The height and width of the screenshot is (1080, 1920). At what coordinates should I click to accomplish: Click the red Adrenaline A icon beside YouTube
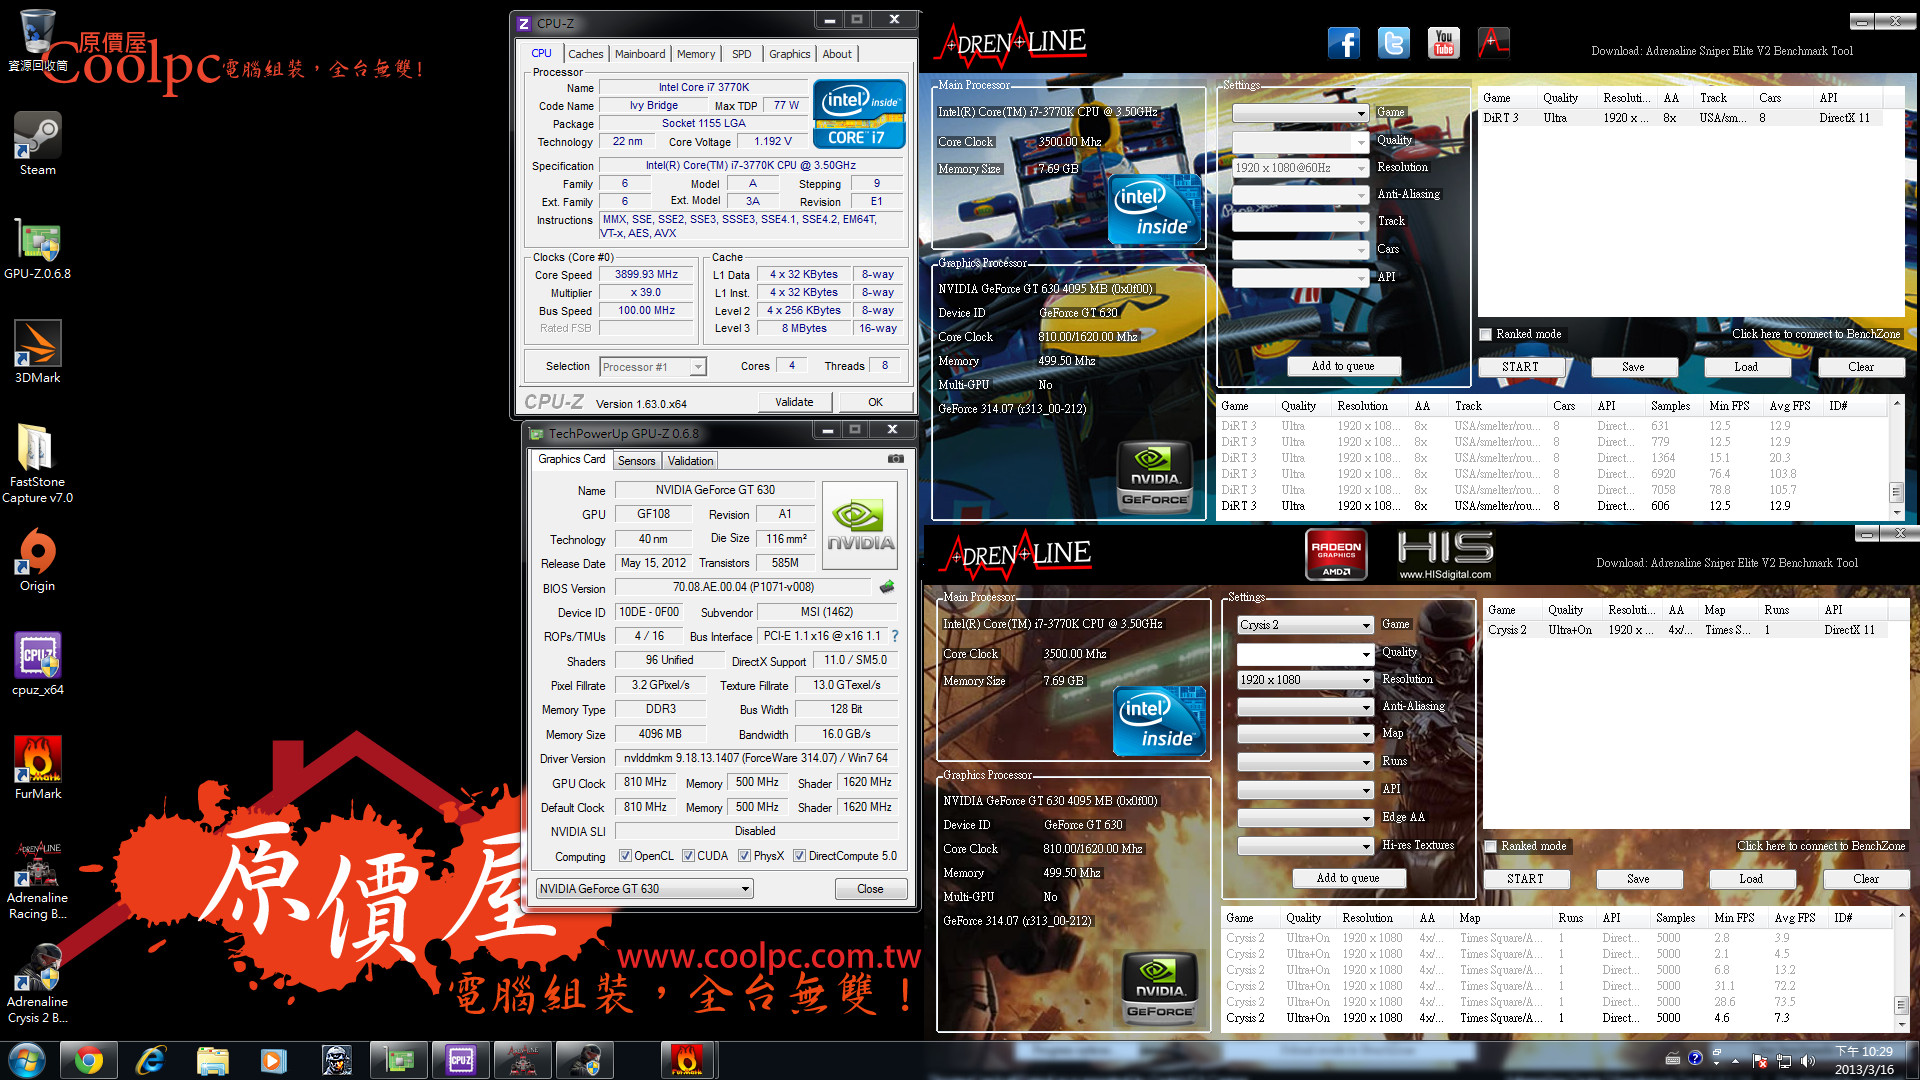1492,43
